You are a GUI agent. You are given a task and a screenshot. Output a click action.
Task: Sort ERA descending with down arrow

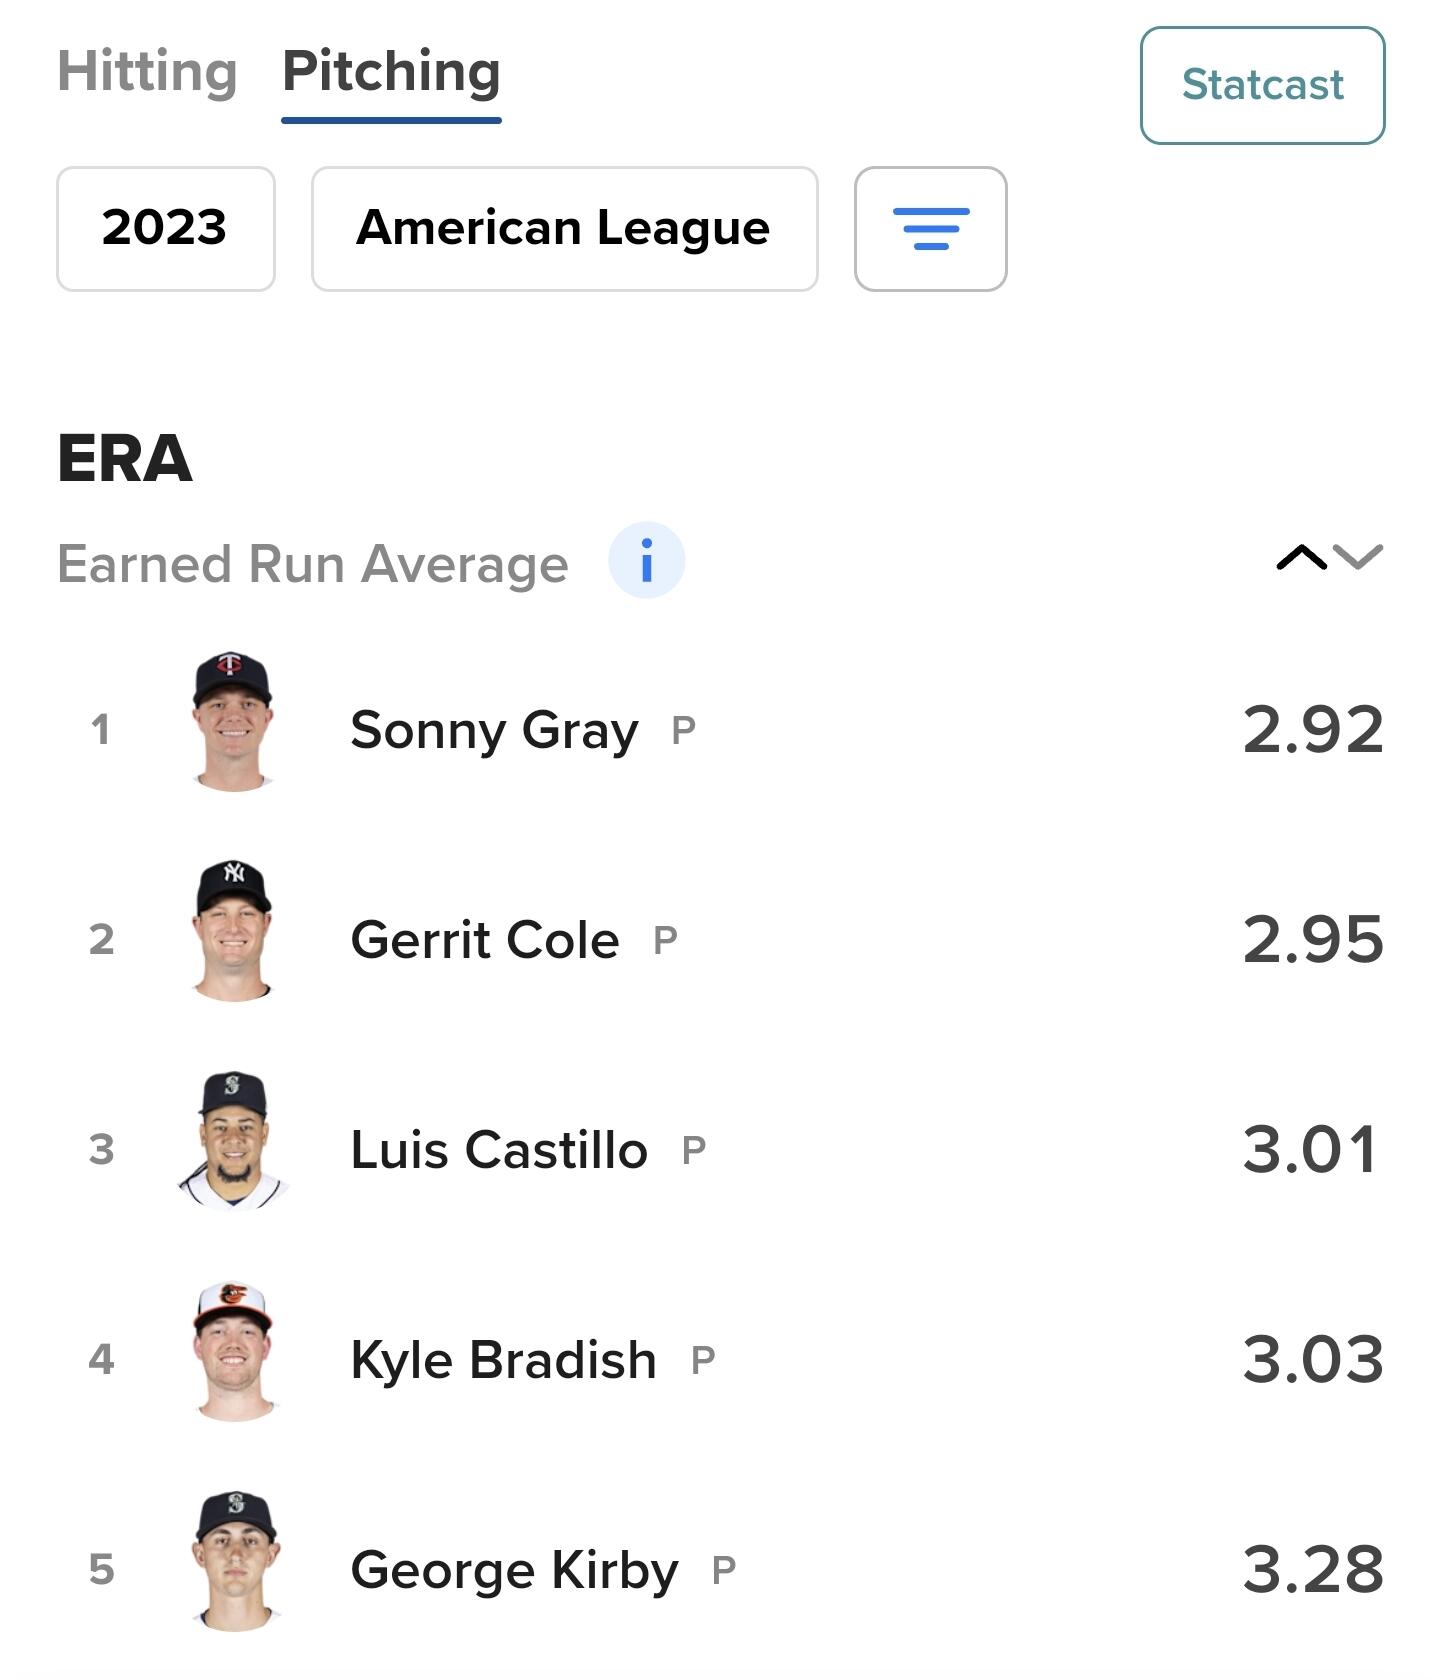point(1359,557)
